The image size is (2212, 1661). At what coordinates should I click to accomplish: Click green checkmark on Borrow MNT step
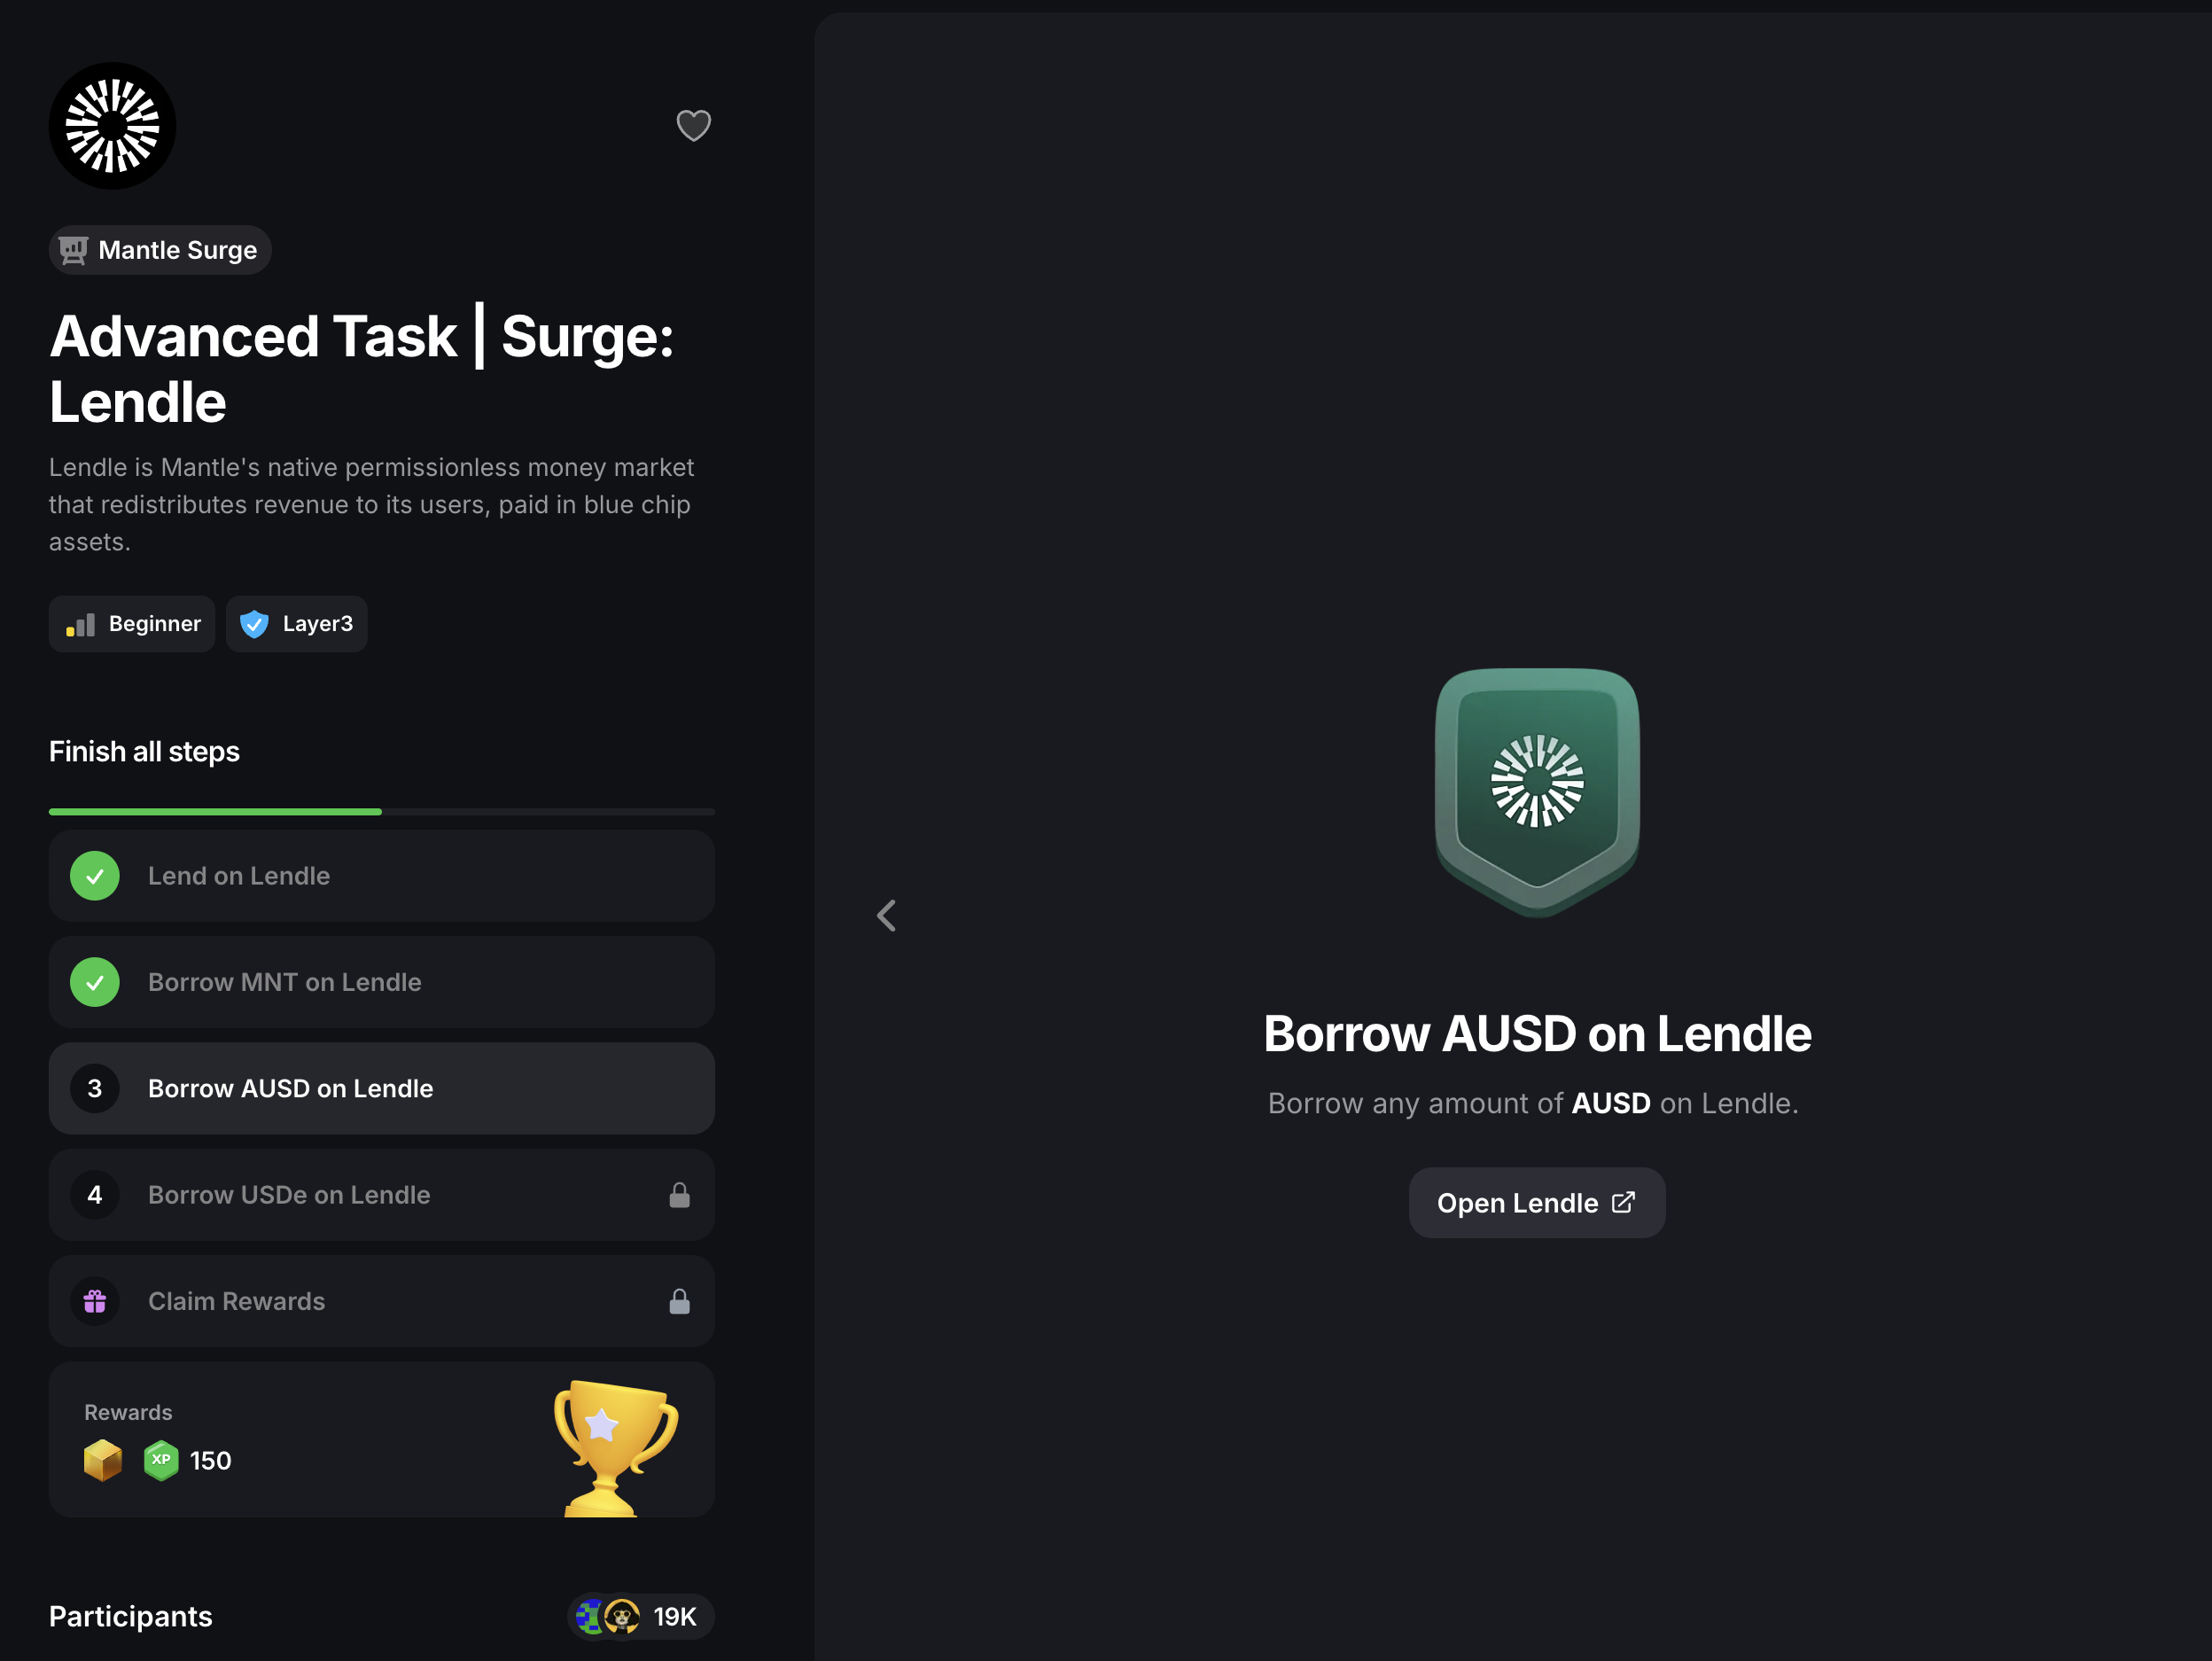point(95,982)
